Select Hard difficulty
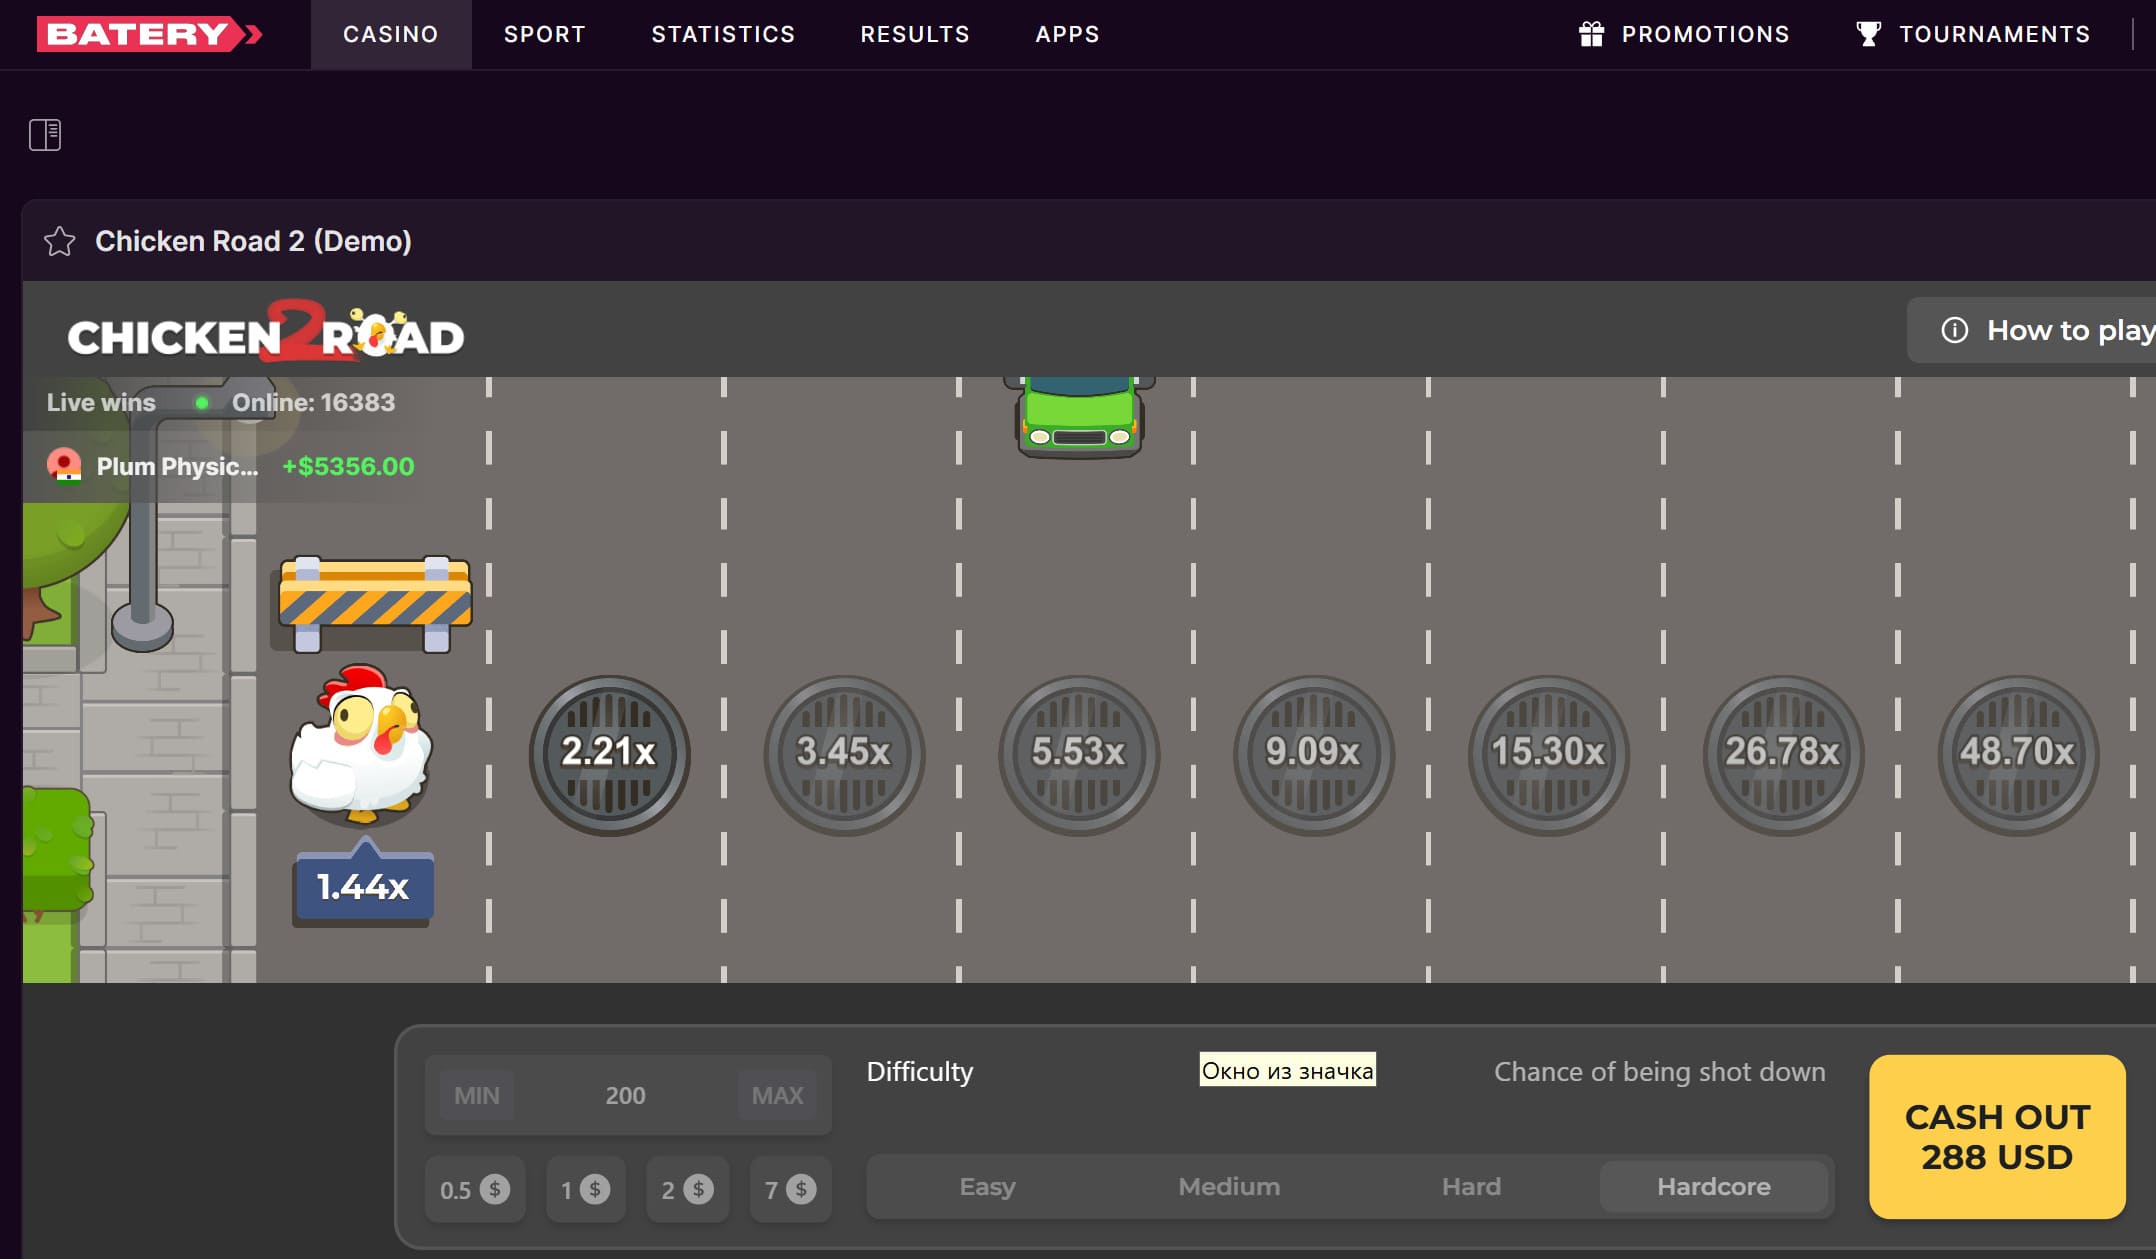Image resolution: width=2156 pixels, height=1259 pixels. pos(1470,1186)
